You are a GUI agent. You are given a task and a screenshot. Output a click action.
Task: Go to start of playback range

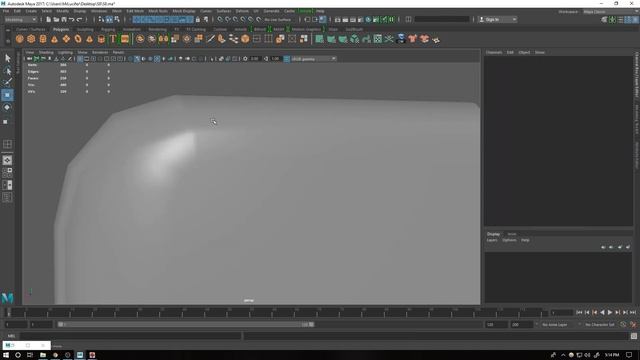click(579, 312)
